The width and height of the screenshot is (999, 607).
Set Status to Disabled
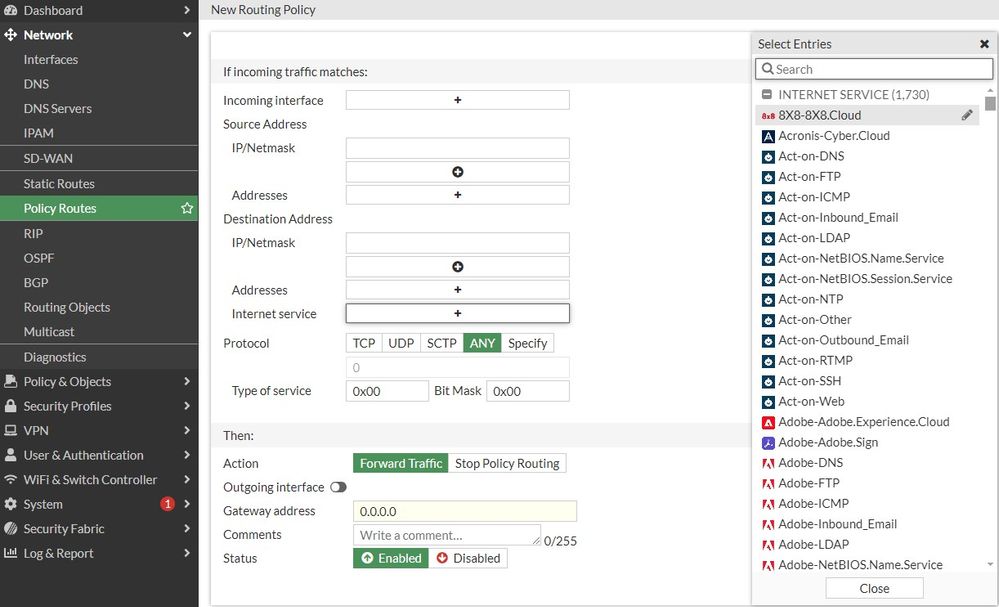tap(469, 558)
